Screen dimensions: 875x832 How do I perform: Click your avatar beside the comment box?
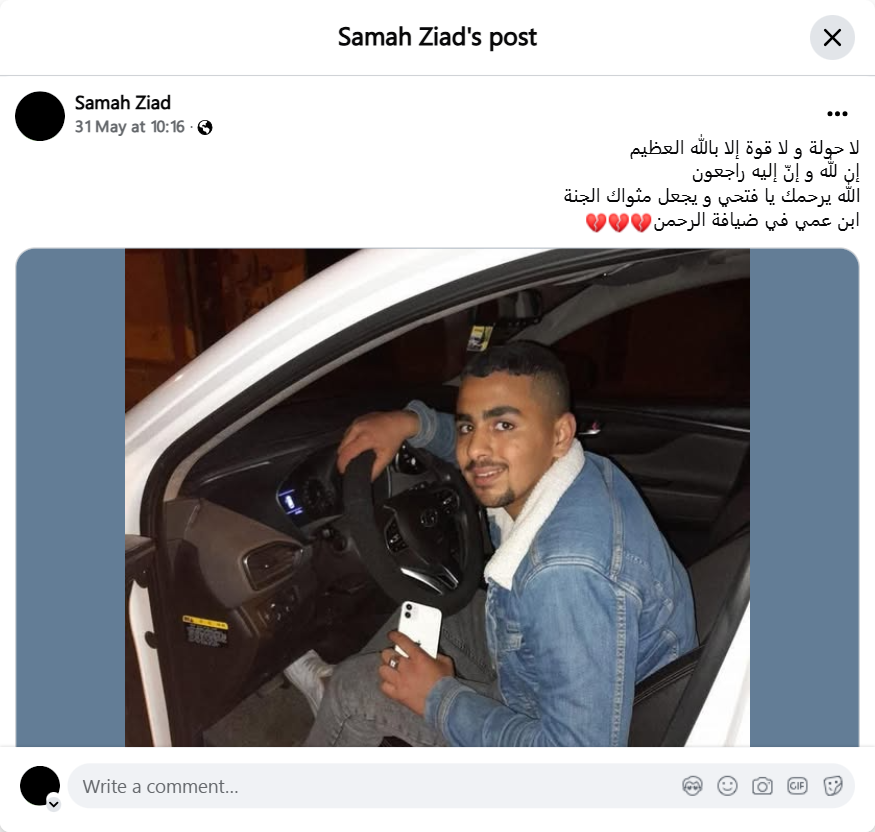pyautogui.click(x=40, y=786)
